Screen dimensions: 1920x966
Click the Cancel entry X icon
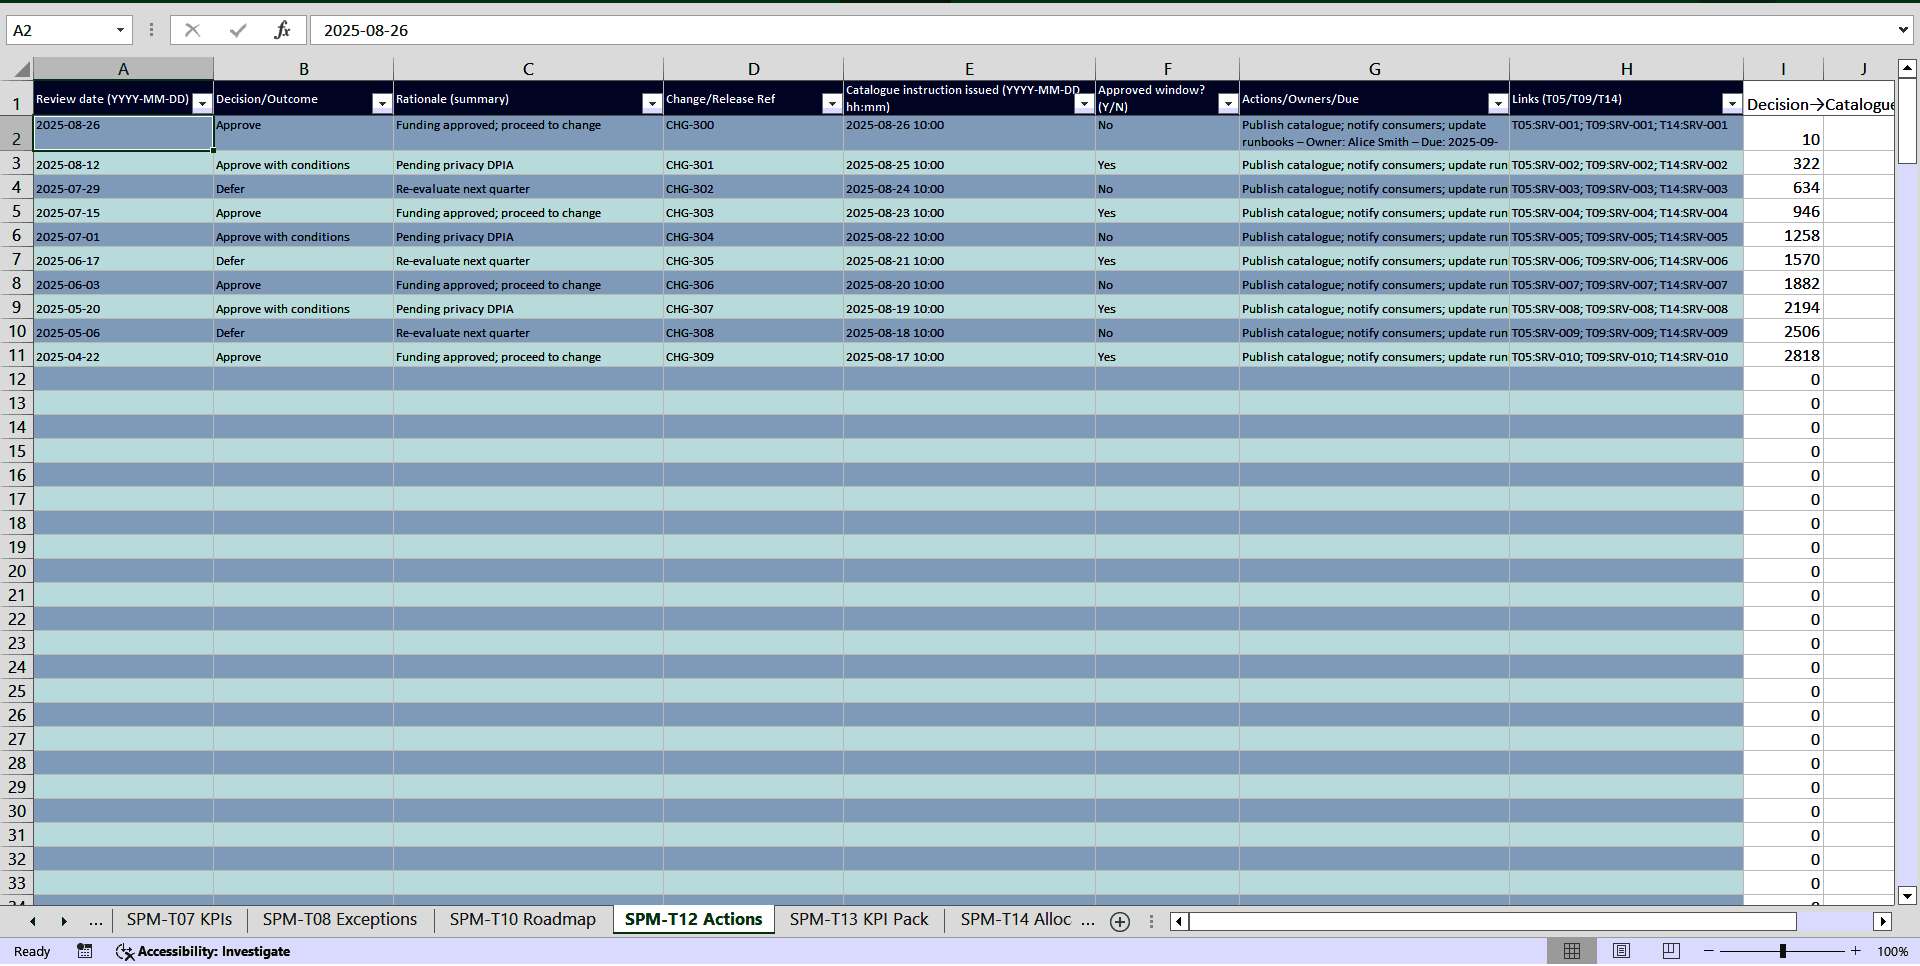point(192,30)
